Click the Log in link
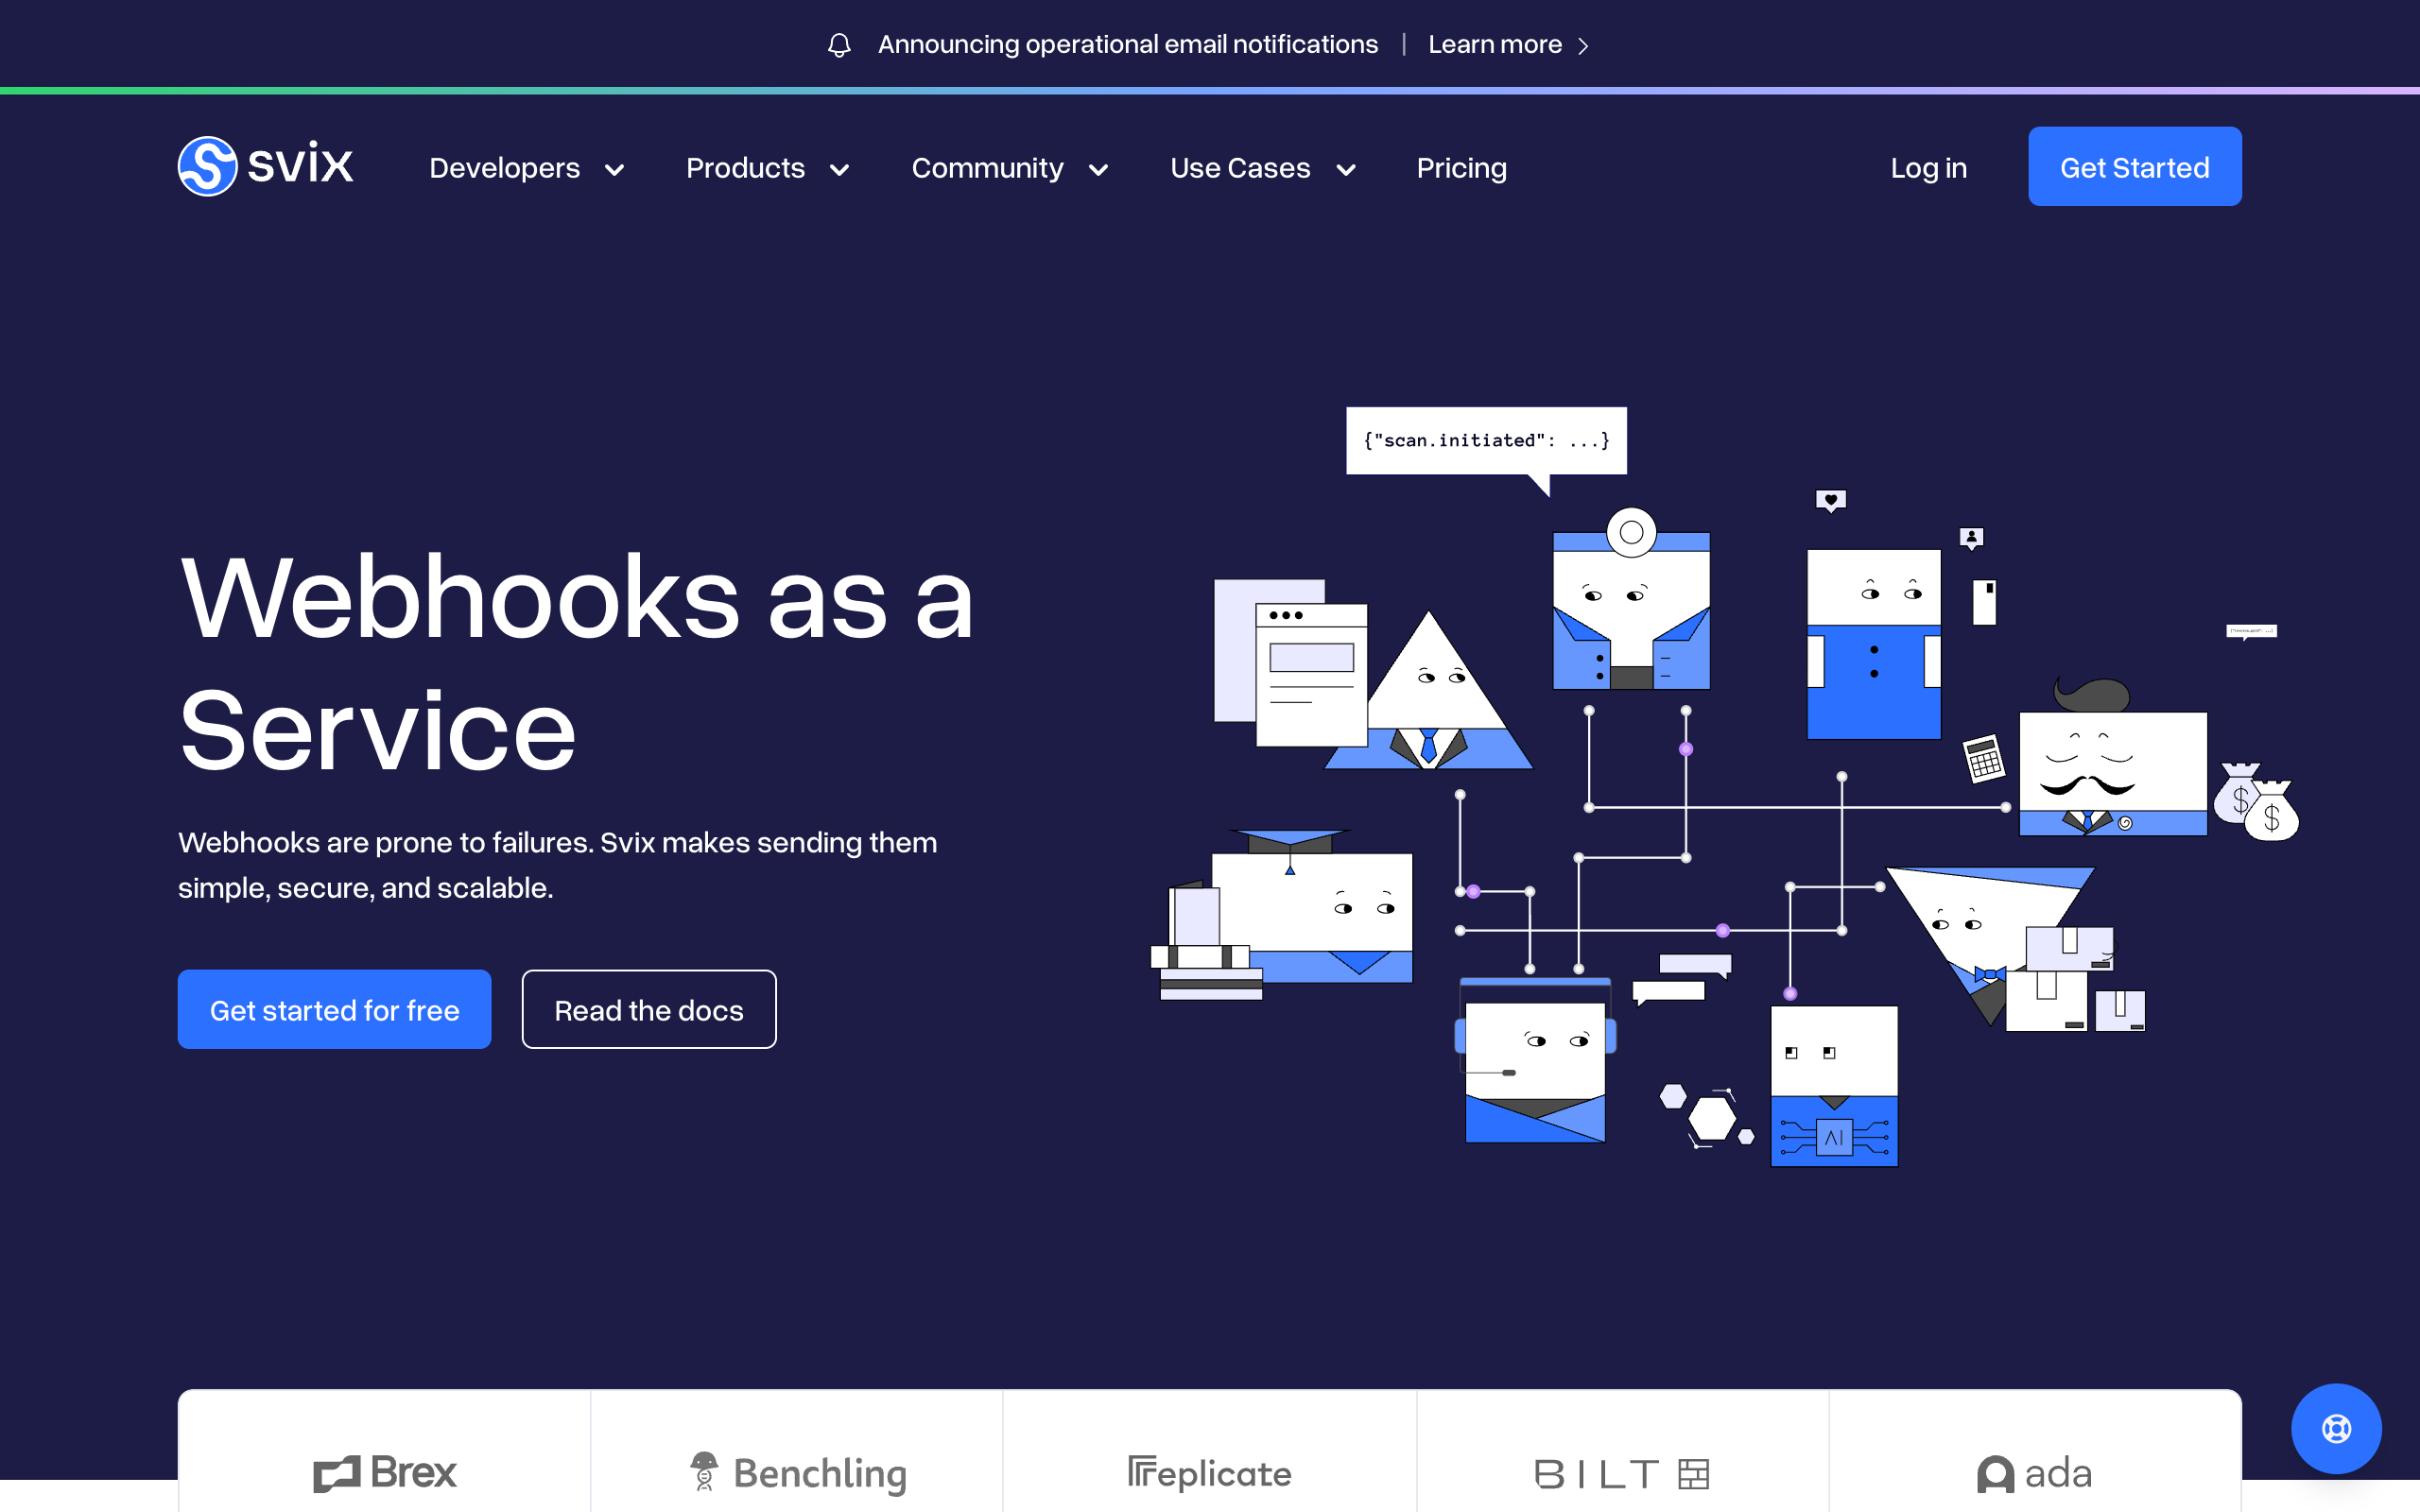 click(1928, 168)
